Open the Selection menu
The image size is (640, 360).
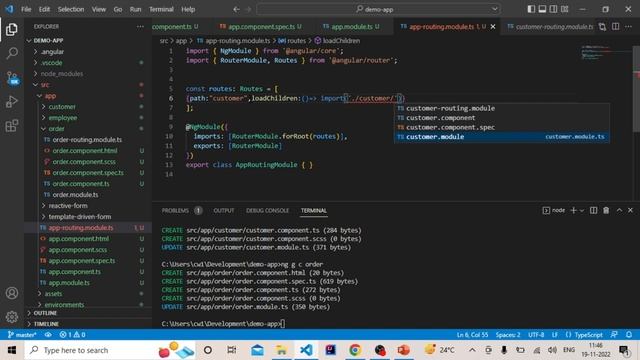click(71, 9)
